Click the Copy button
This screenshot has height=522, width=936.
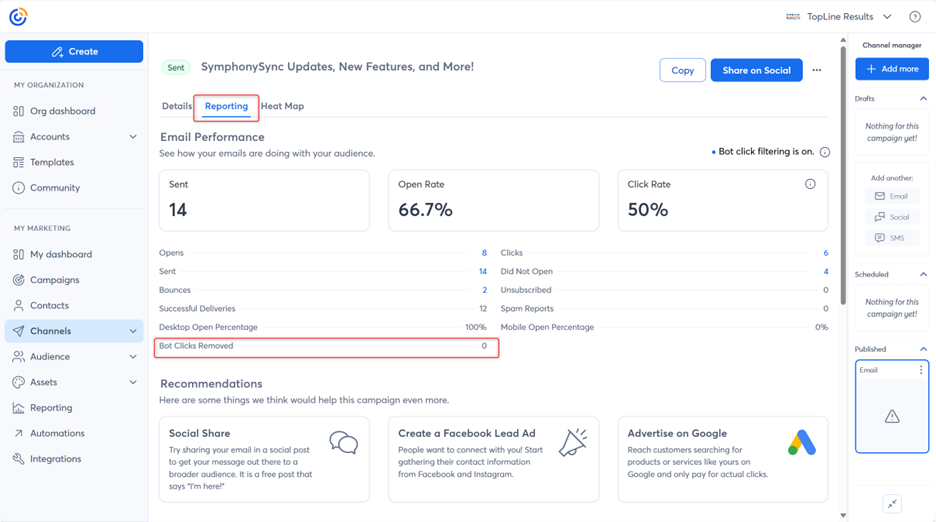pyautogui.click(x=682, y=71)
